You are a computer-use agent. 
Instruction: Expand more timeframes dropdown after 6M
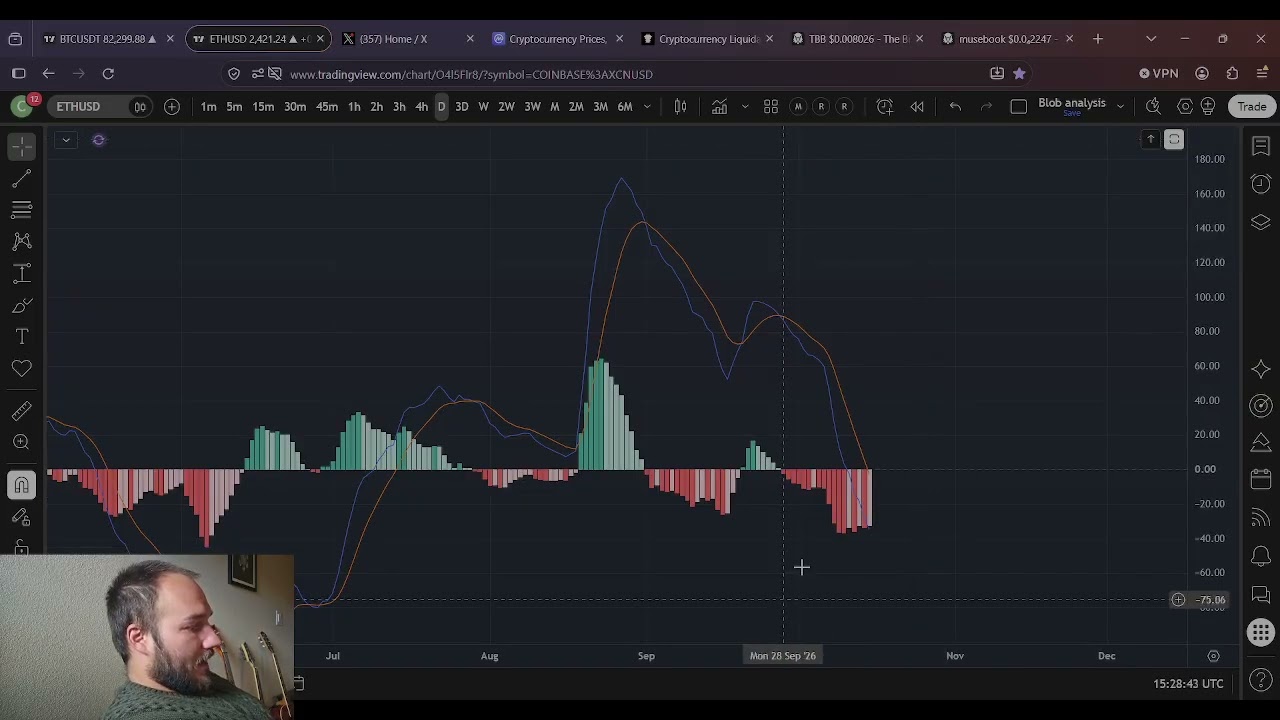(x=647, y=107)
